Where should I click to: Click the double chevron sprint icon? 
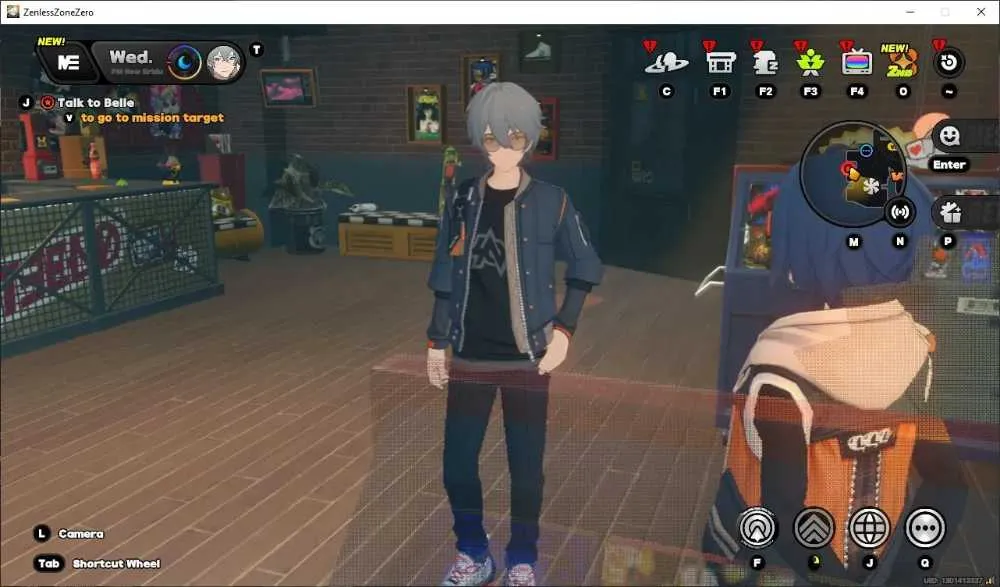coord(813,528)
